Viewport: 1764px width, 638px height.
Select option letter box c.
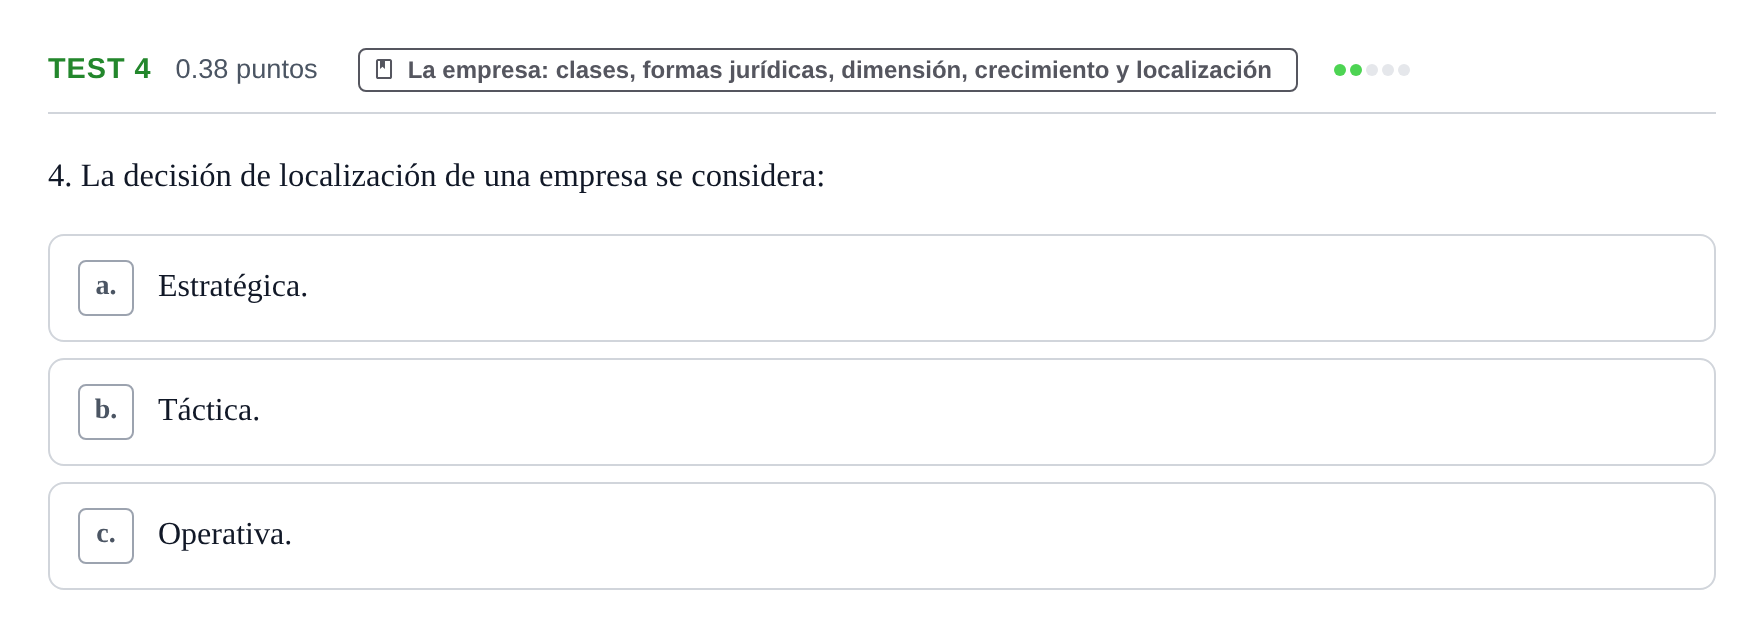(106, 536)
